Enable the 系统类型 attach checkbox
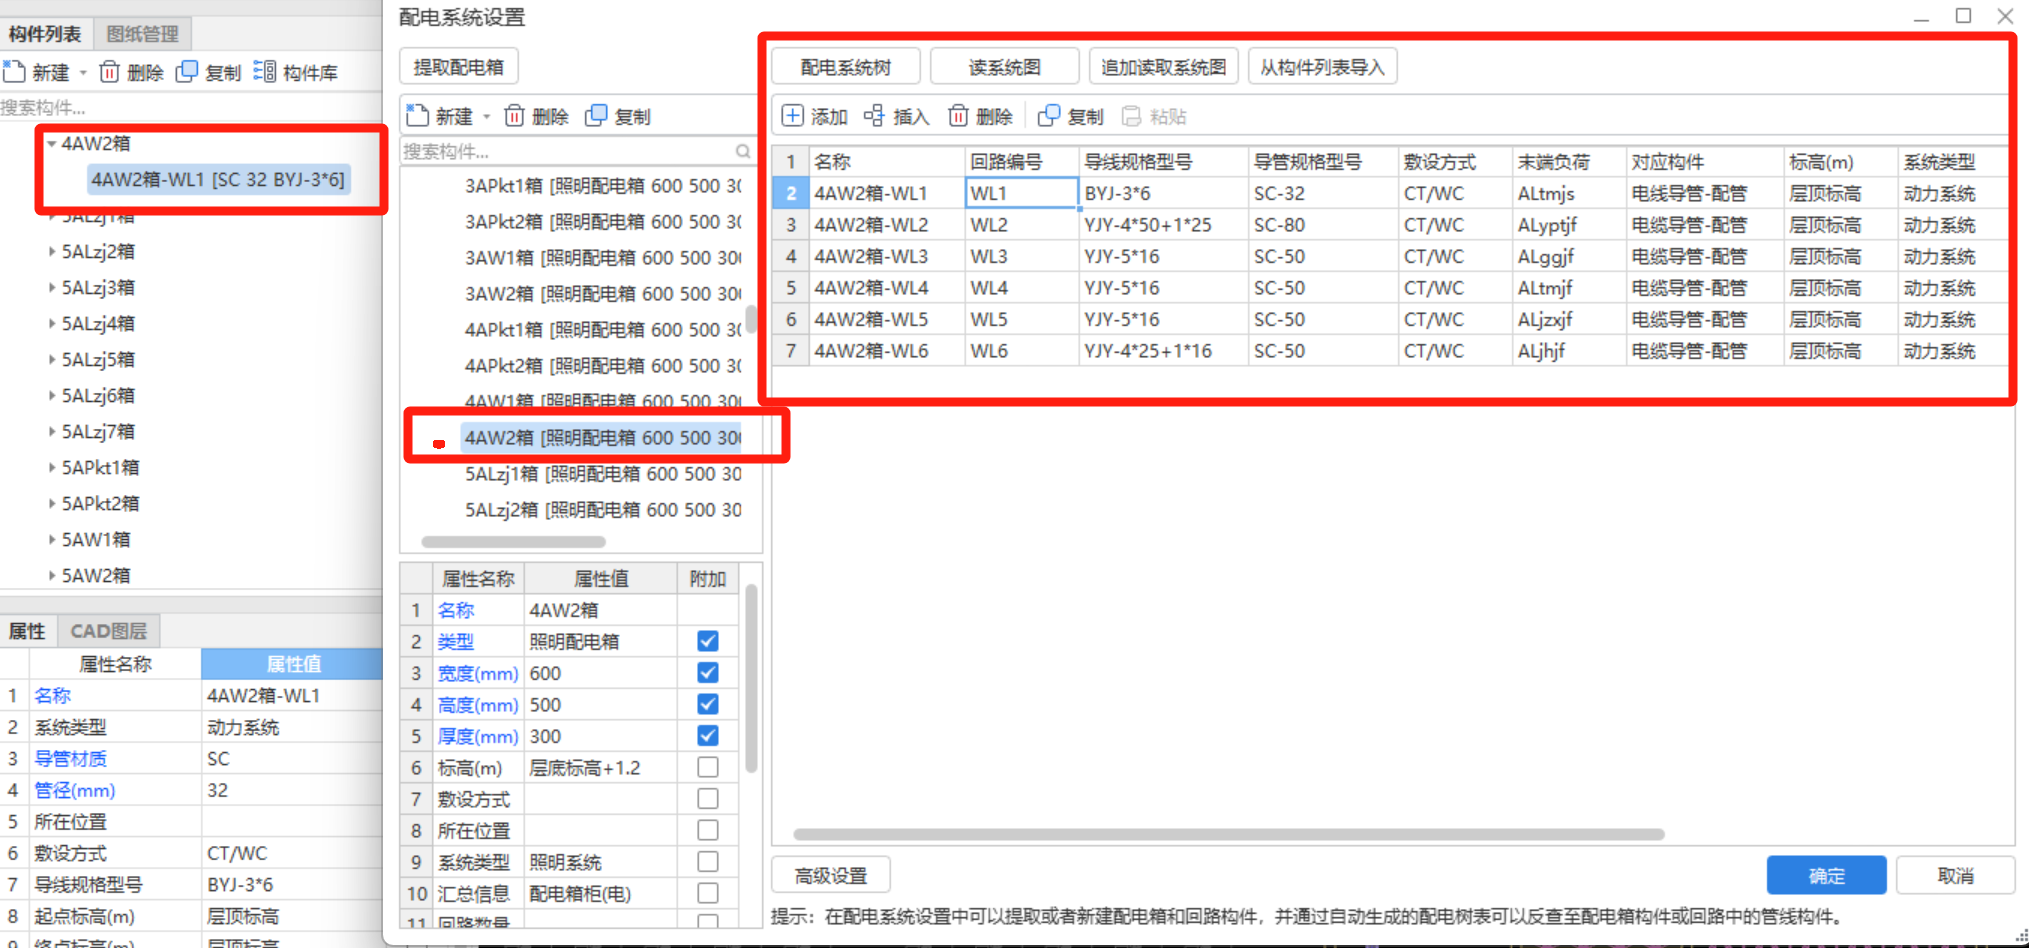The width and height of the screenshot is (2029, 948). (708, 862)
